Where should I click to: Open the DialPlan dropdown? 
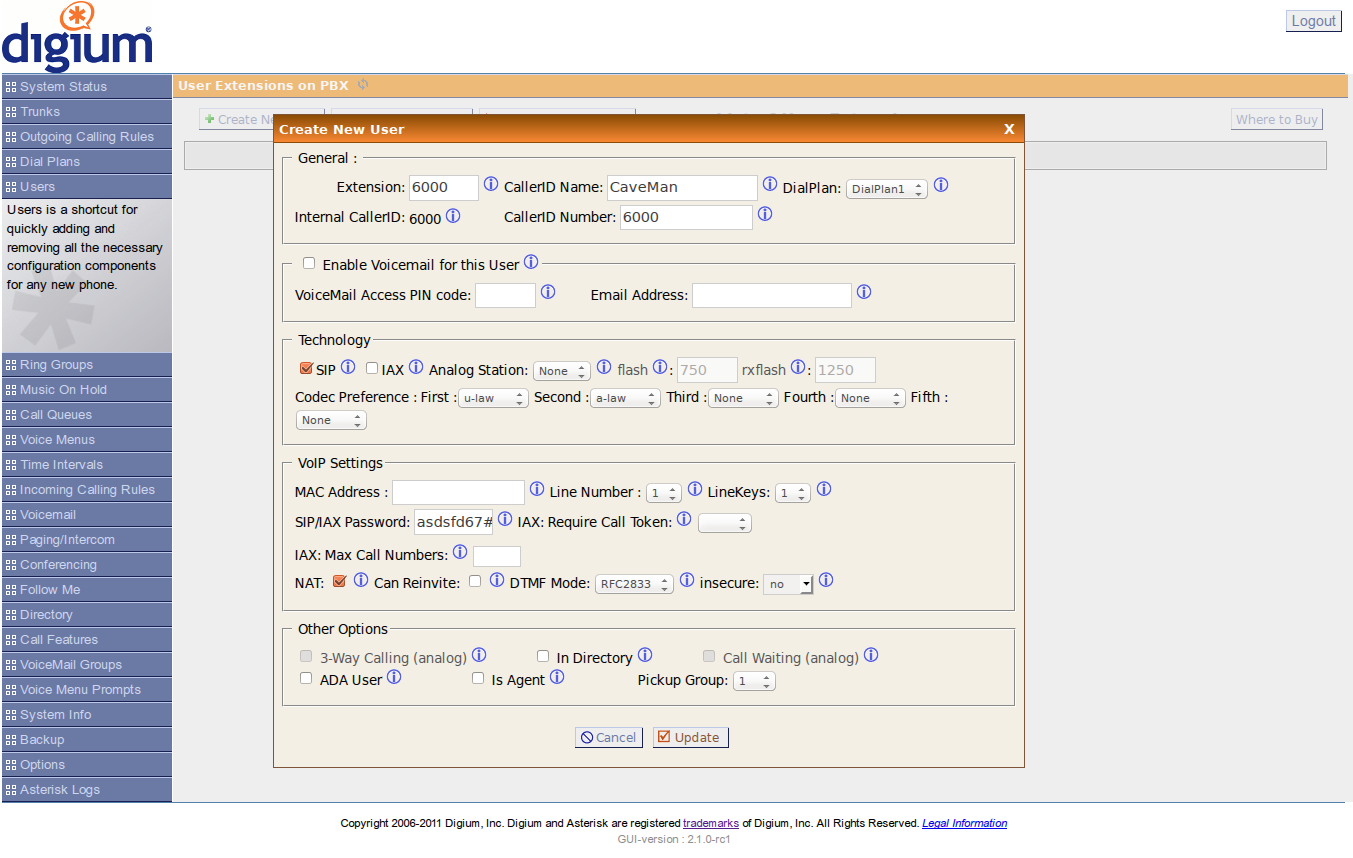(x=887, y=189)
